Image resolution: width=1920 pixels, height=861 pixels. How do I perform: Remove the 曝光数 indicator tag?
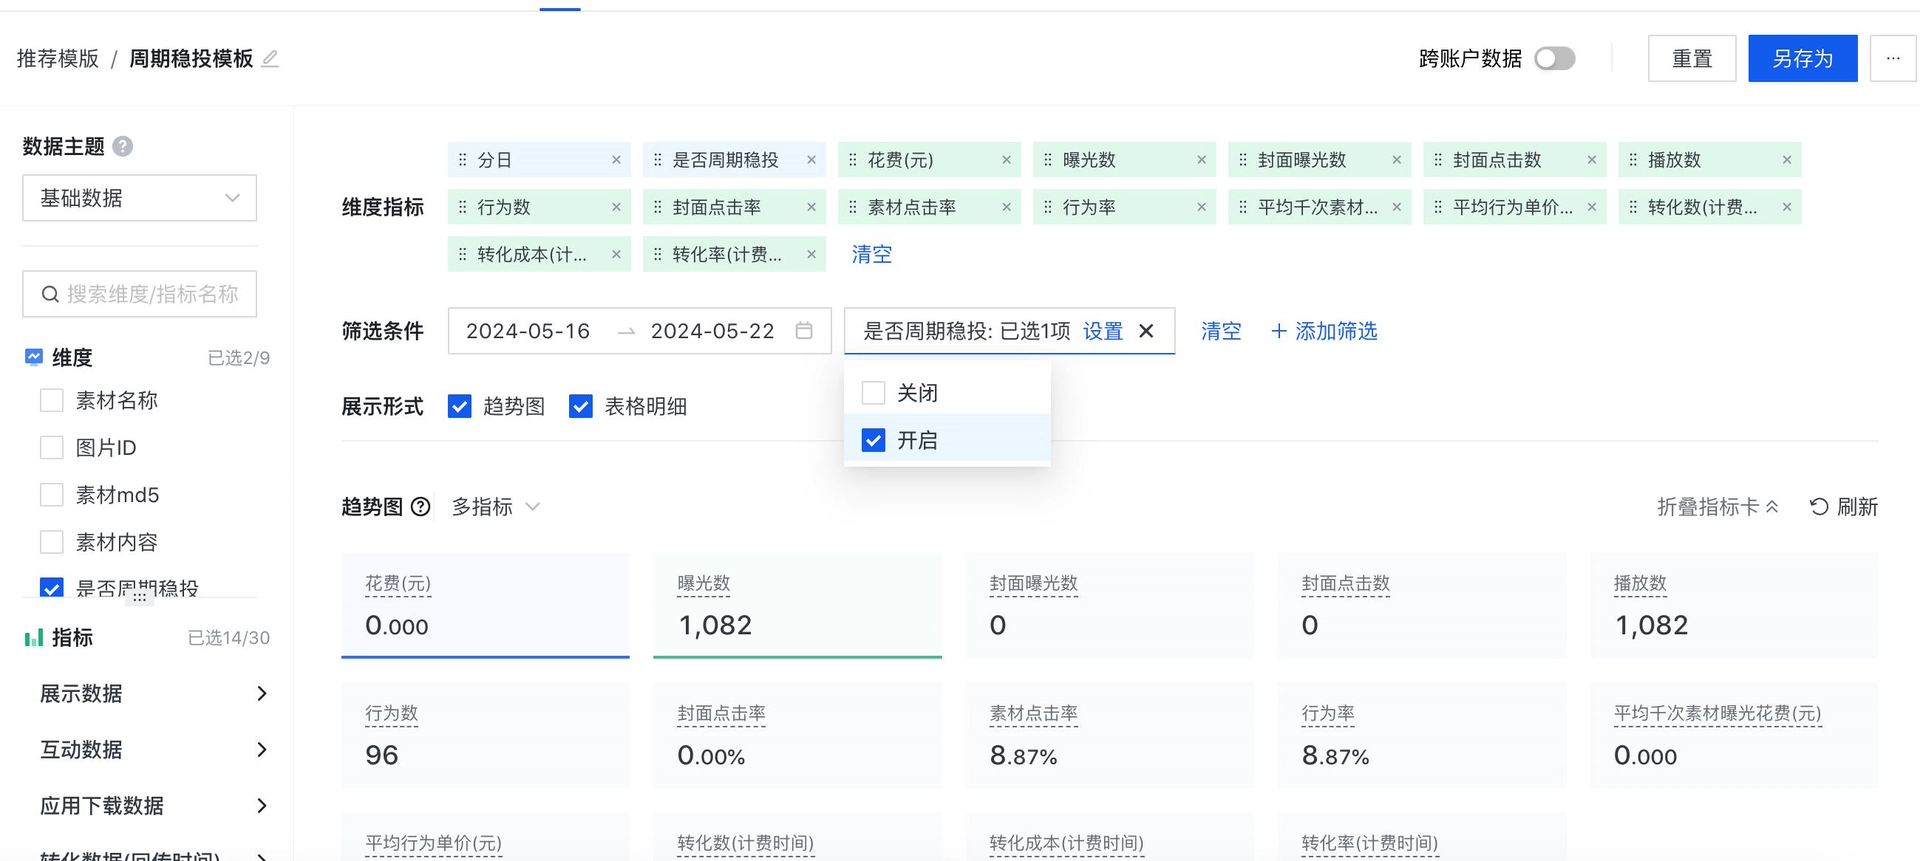1201,160
